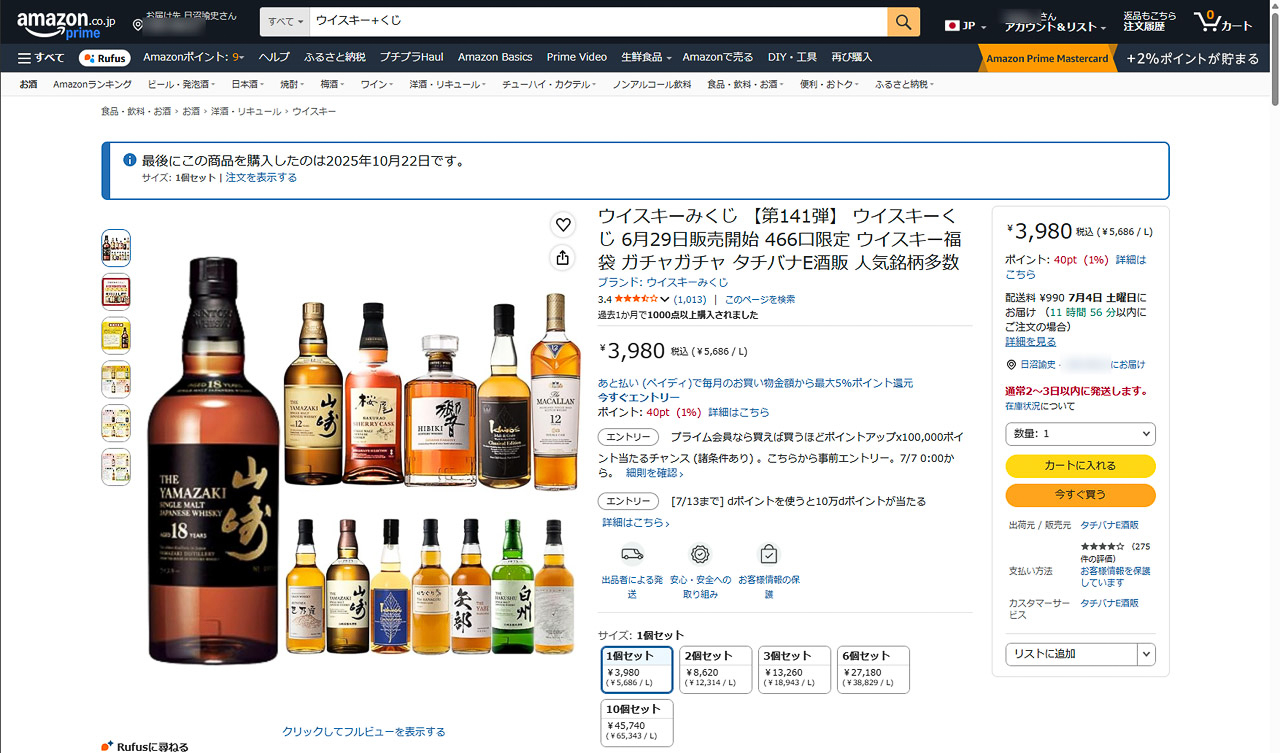Open ノンアルコール飲料 in the sub-navigation
1280x753 pixels.
(652, 85)
